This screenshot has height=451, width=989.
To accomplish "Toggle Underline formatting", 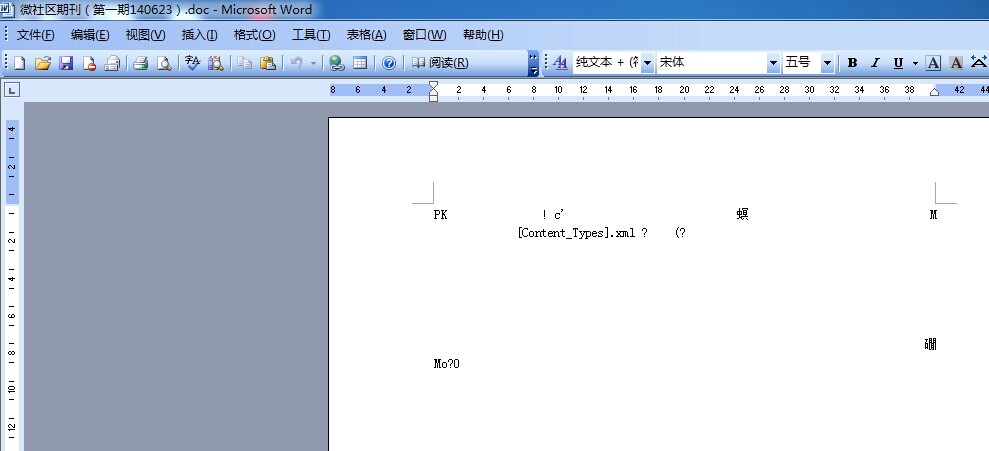I will [x=898, y=63].
